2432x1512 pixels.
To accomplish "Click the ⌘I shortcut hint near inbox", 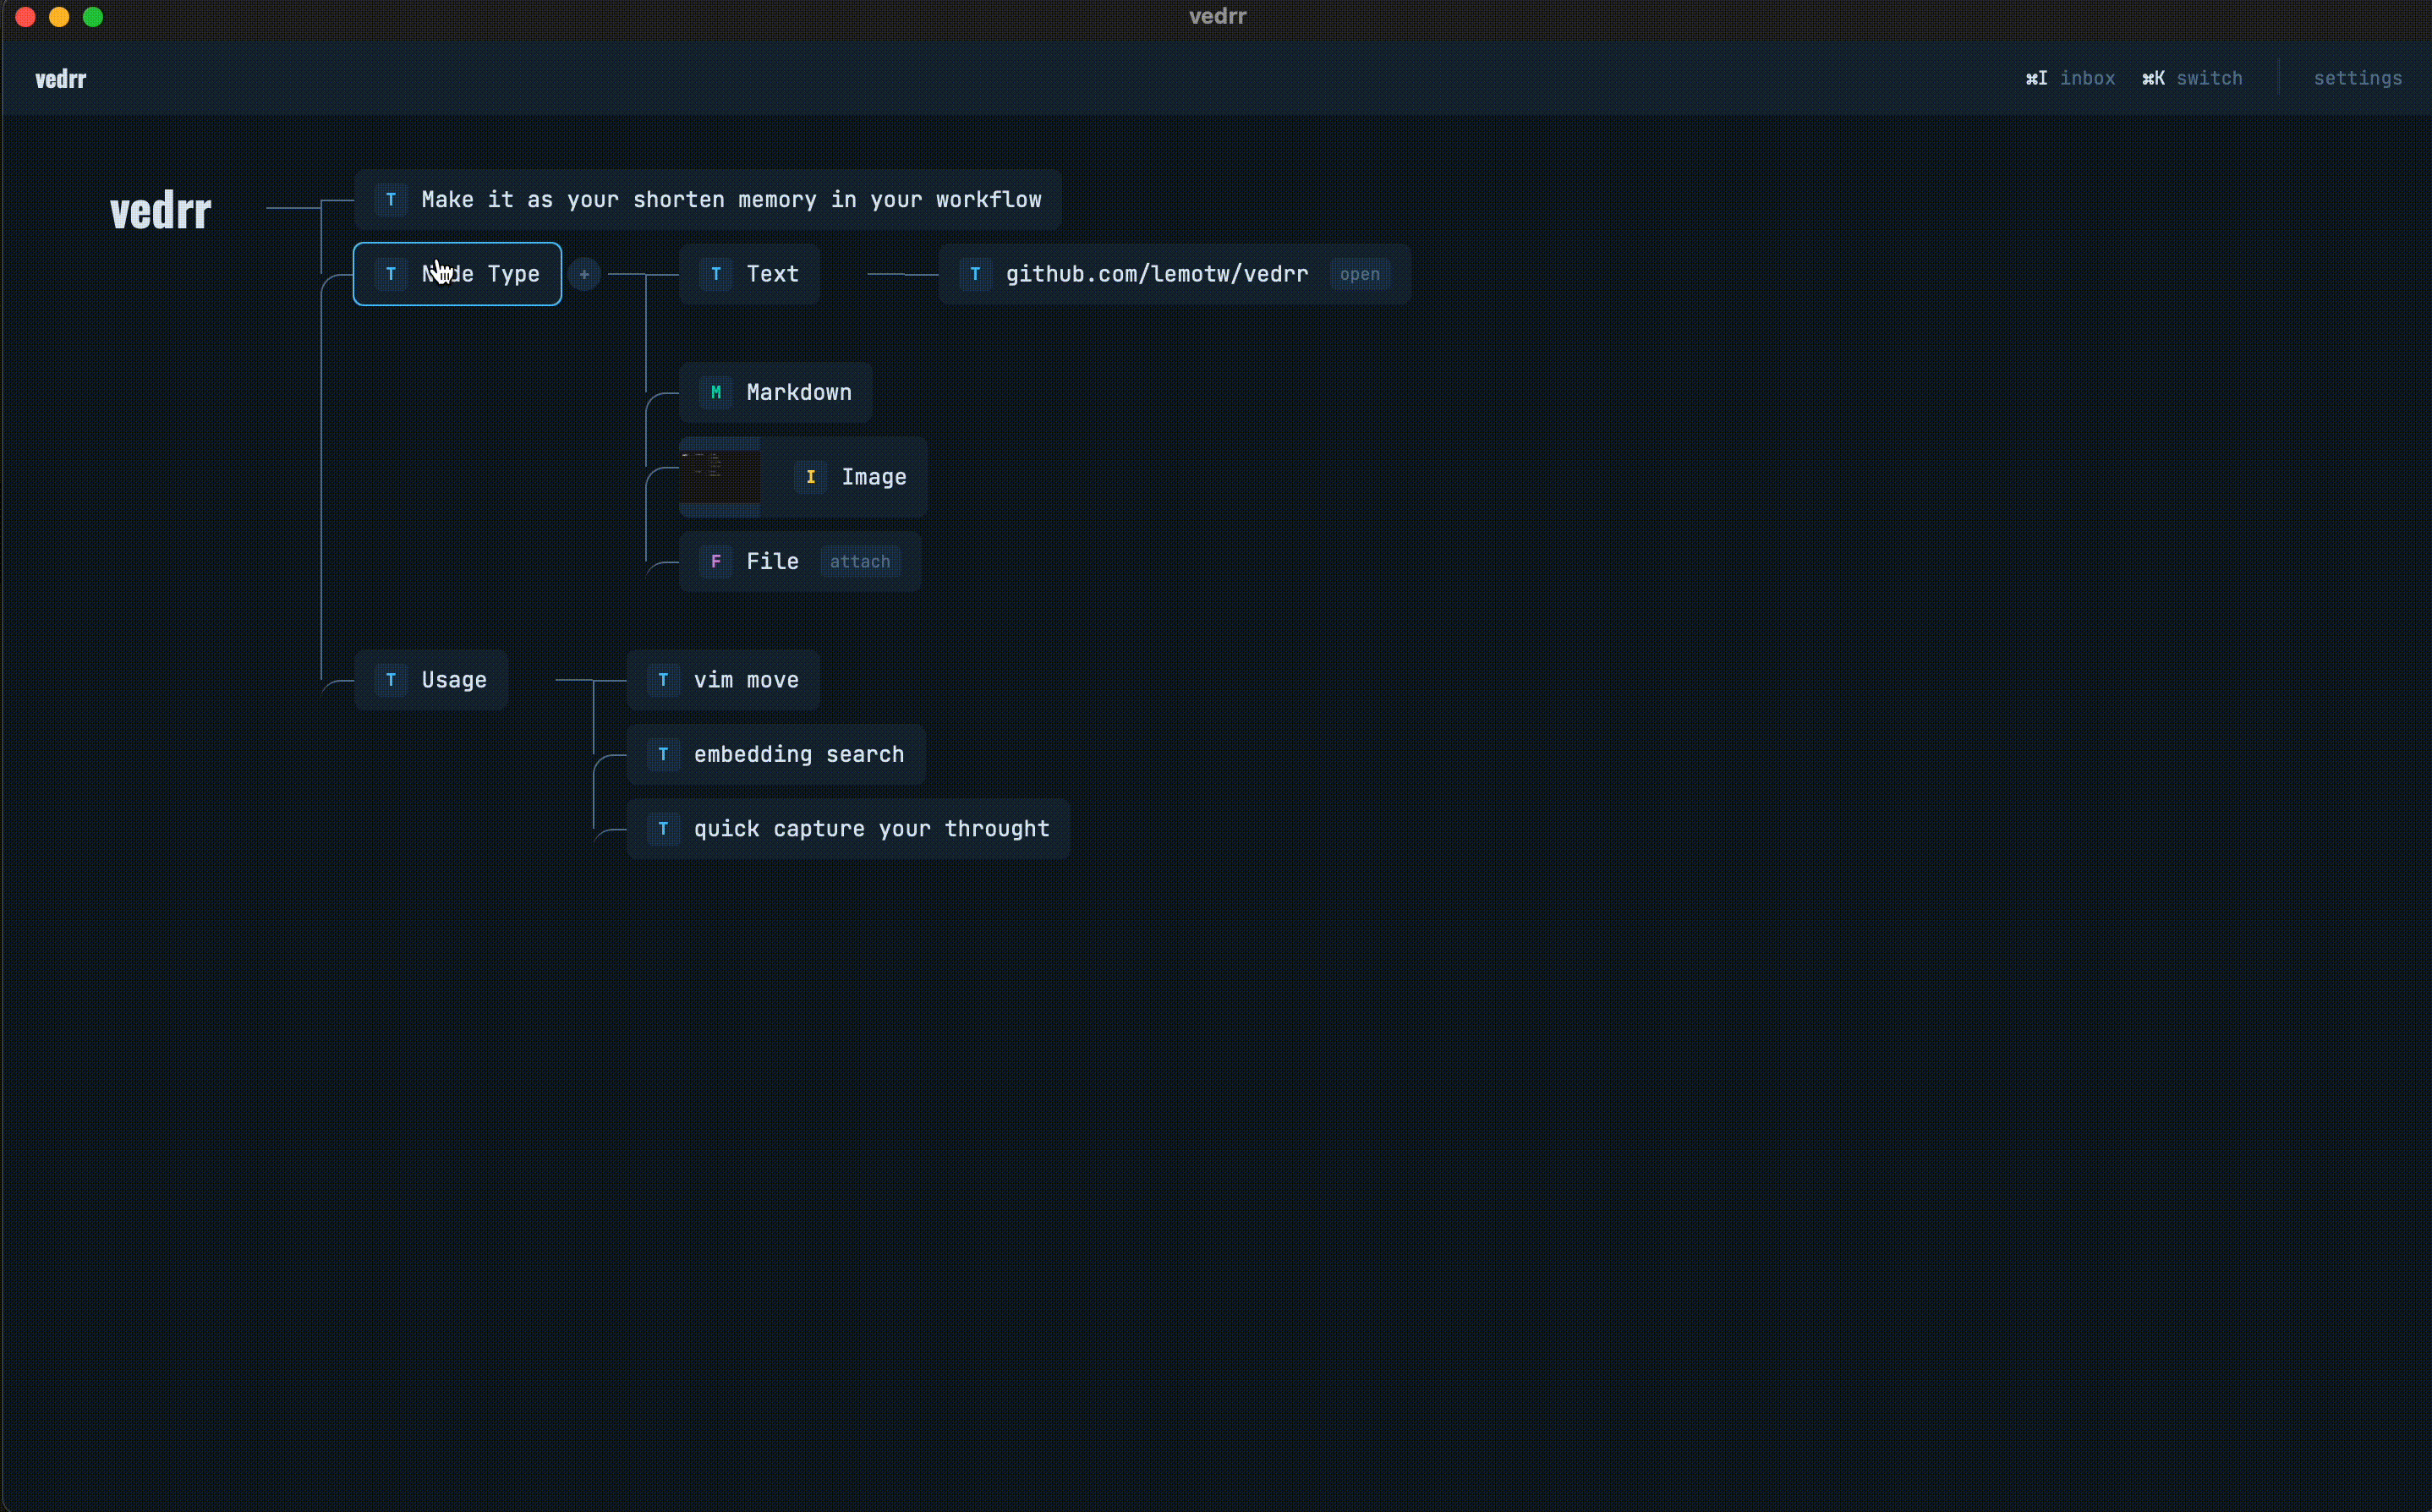I will point(2036,78).
